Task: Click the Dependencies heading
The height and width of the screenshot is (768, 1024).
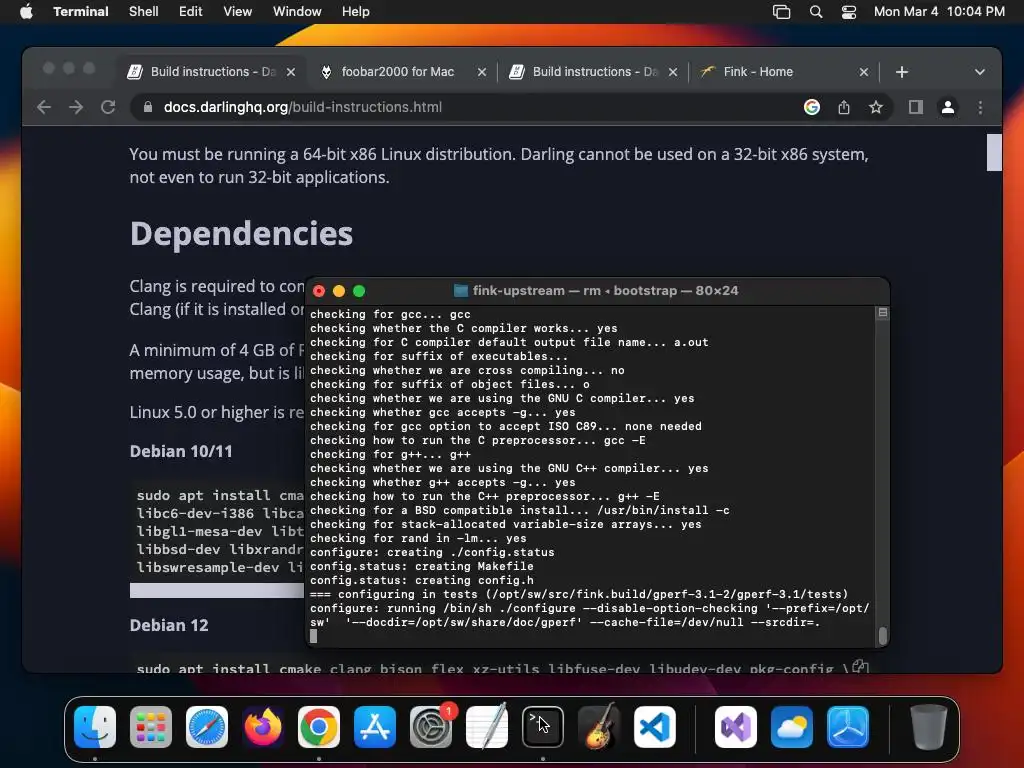Action: [241, 233]
